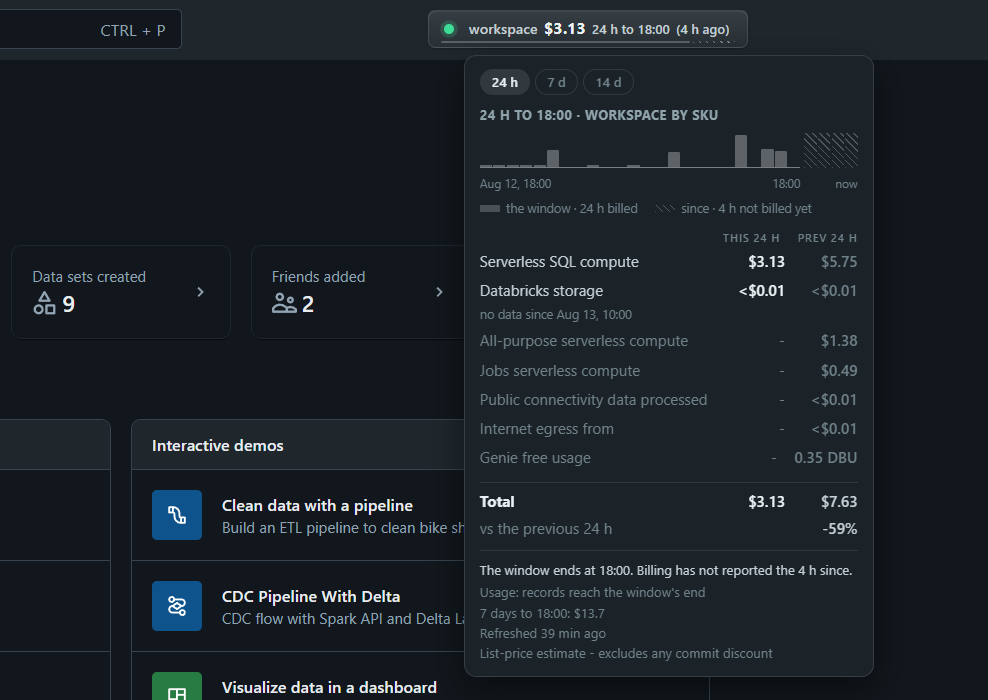
Task: Click the Serverless SQL compute row
Action: (668, 261)
